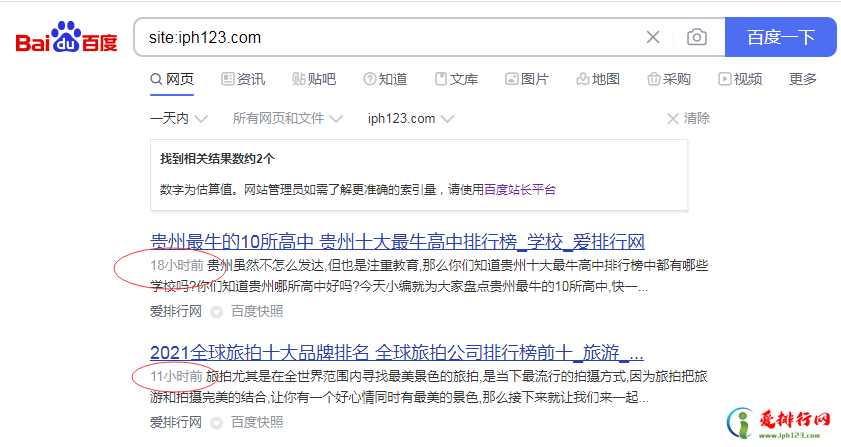The width and height of the screenshot is (841, 447).
Task: Open the 地图 tab
Action: [598, 79]
